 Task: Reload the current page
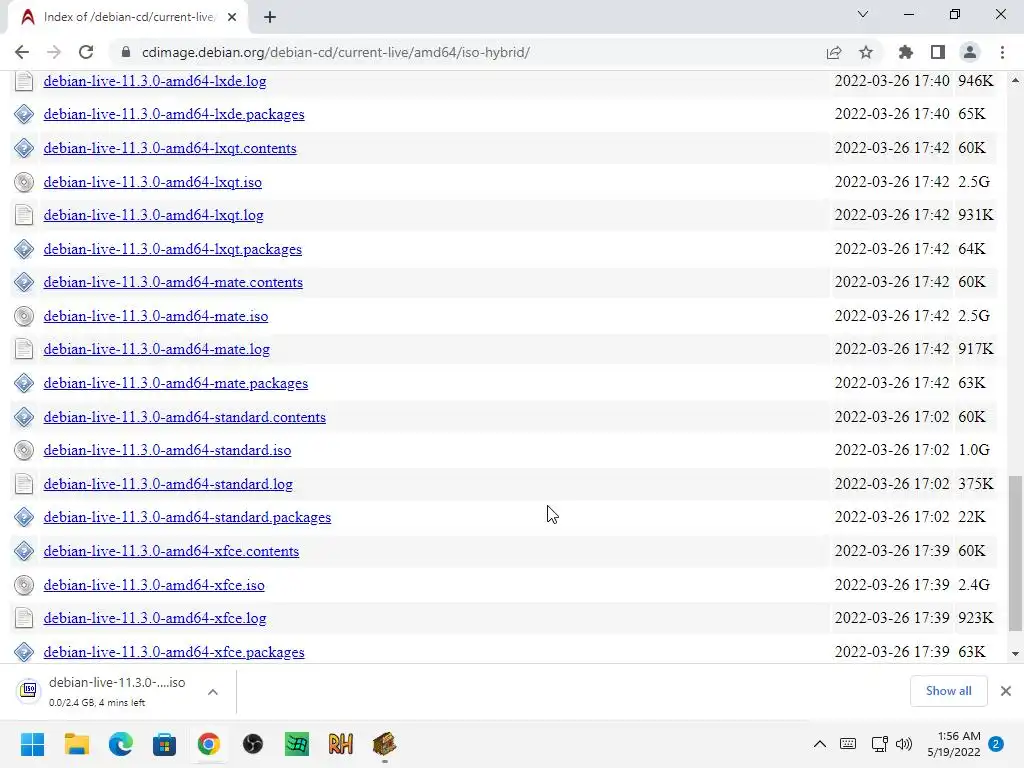[86, 52]
